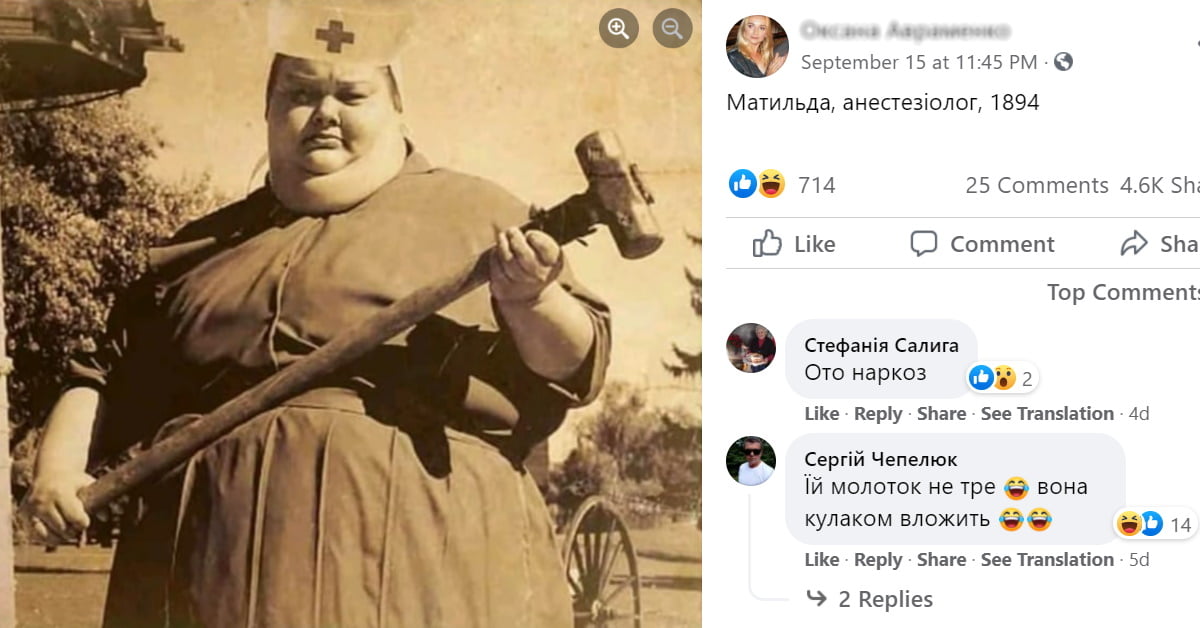
Task: Click the zoom out magnifier icon
Action: tap(672, 29)
